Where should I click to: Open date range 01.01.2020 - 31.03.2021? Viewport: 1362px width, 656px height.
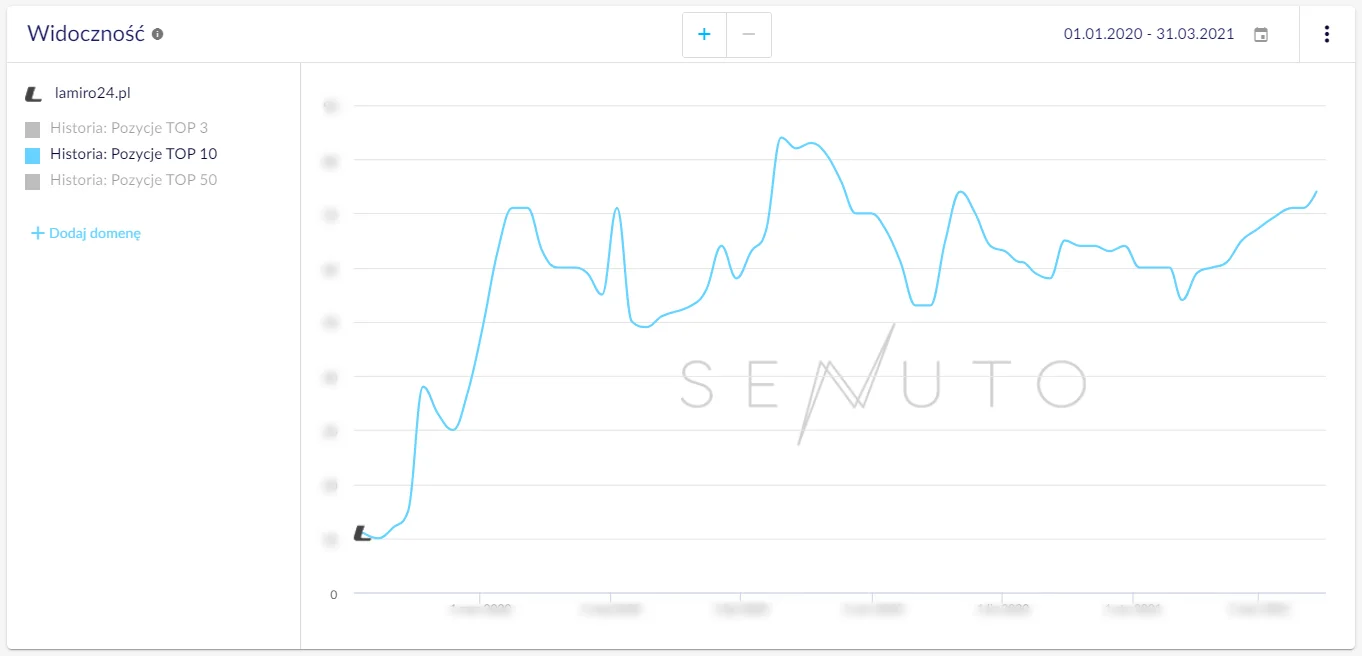click(x=1148, y=34)
